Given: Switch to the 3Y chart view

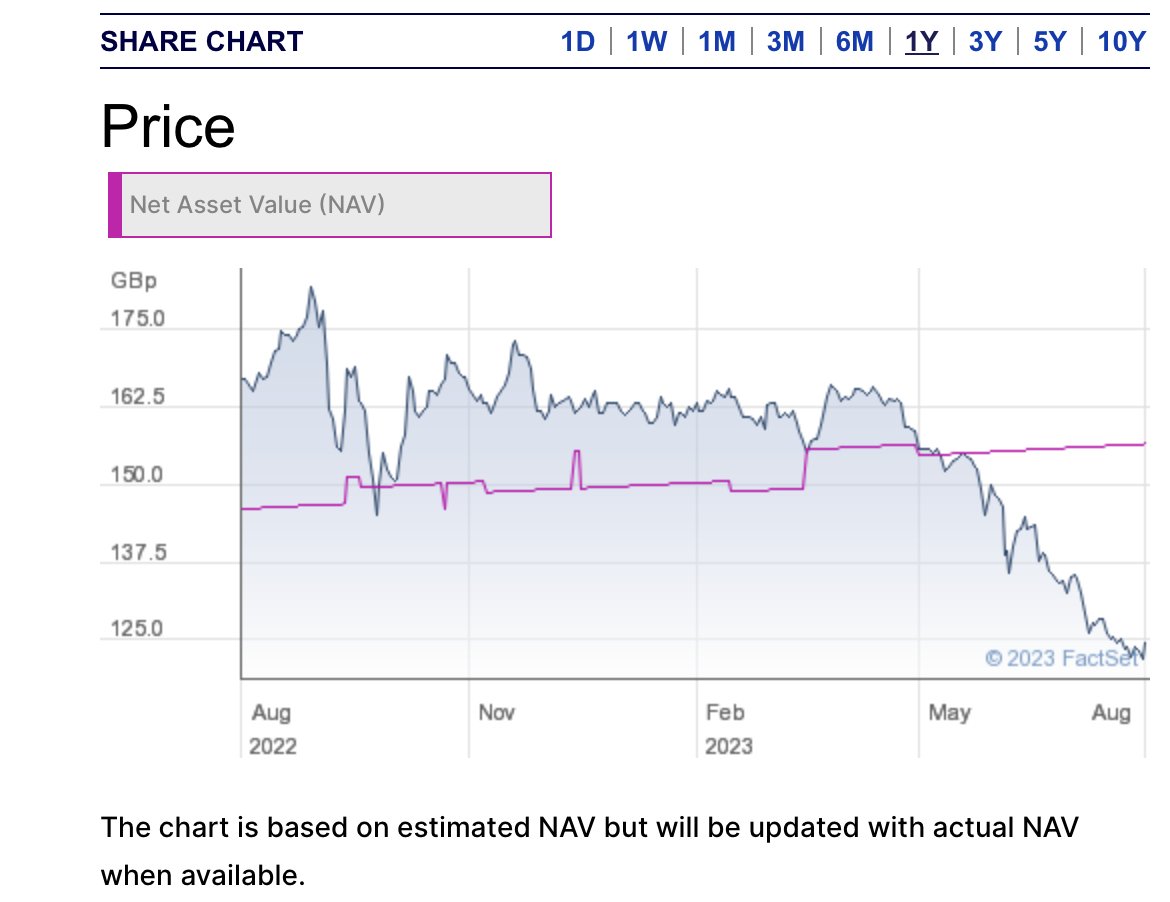Looking at the screenshot, I should pos(985,41).
